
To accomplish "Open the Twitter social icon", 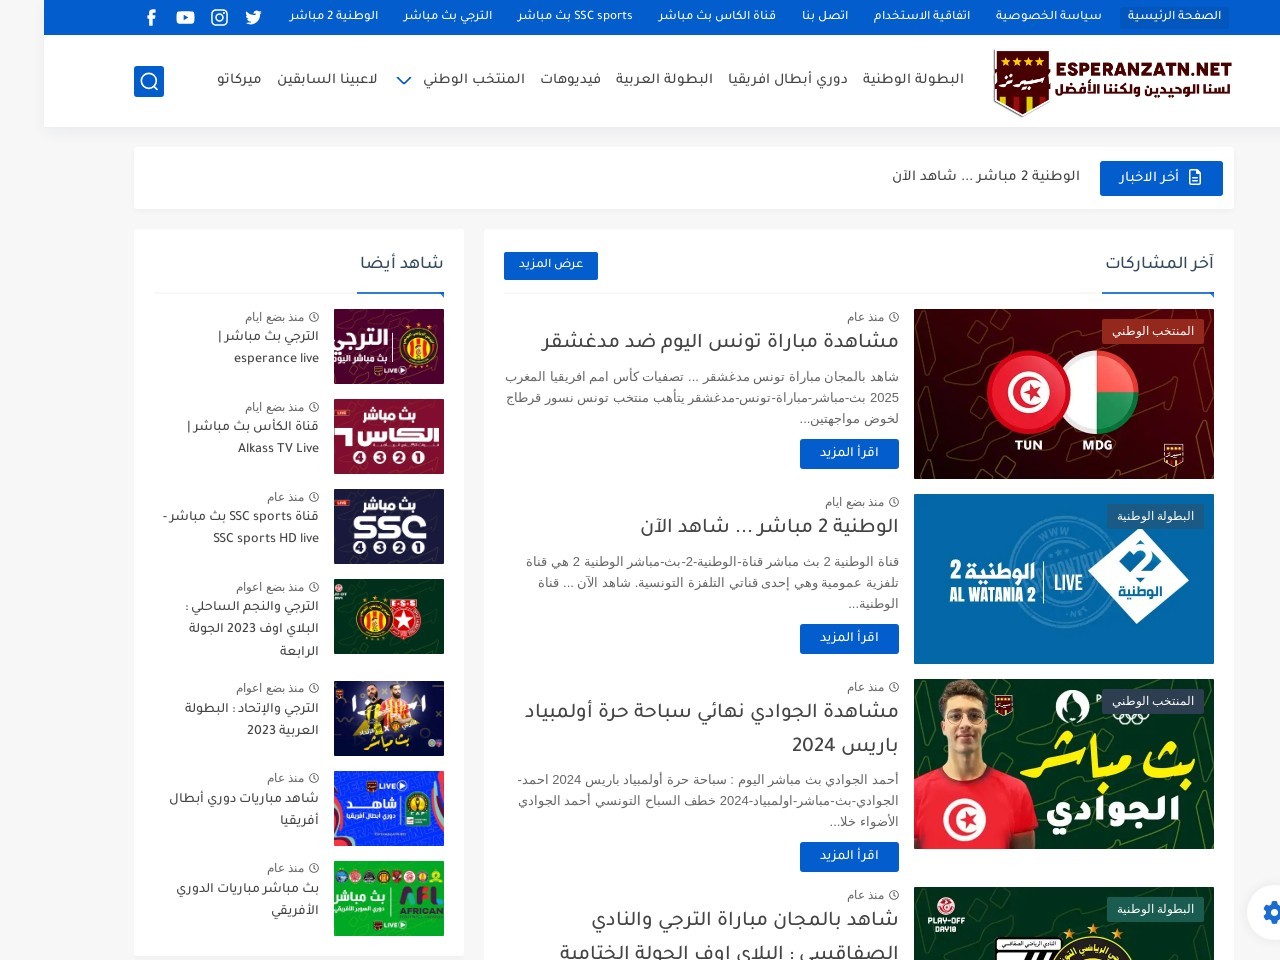I will click(254, 17).
